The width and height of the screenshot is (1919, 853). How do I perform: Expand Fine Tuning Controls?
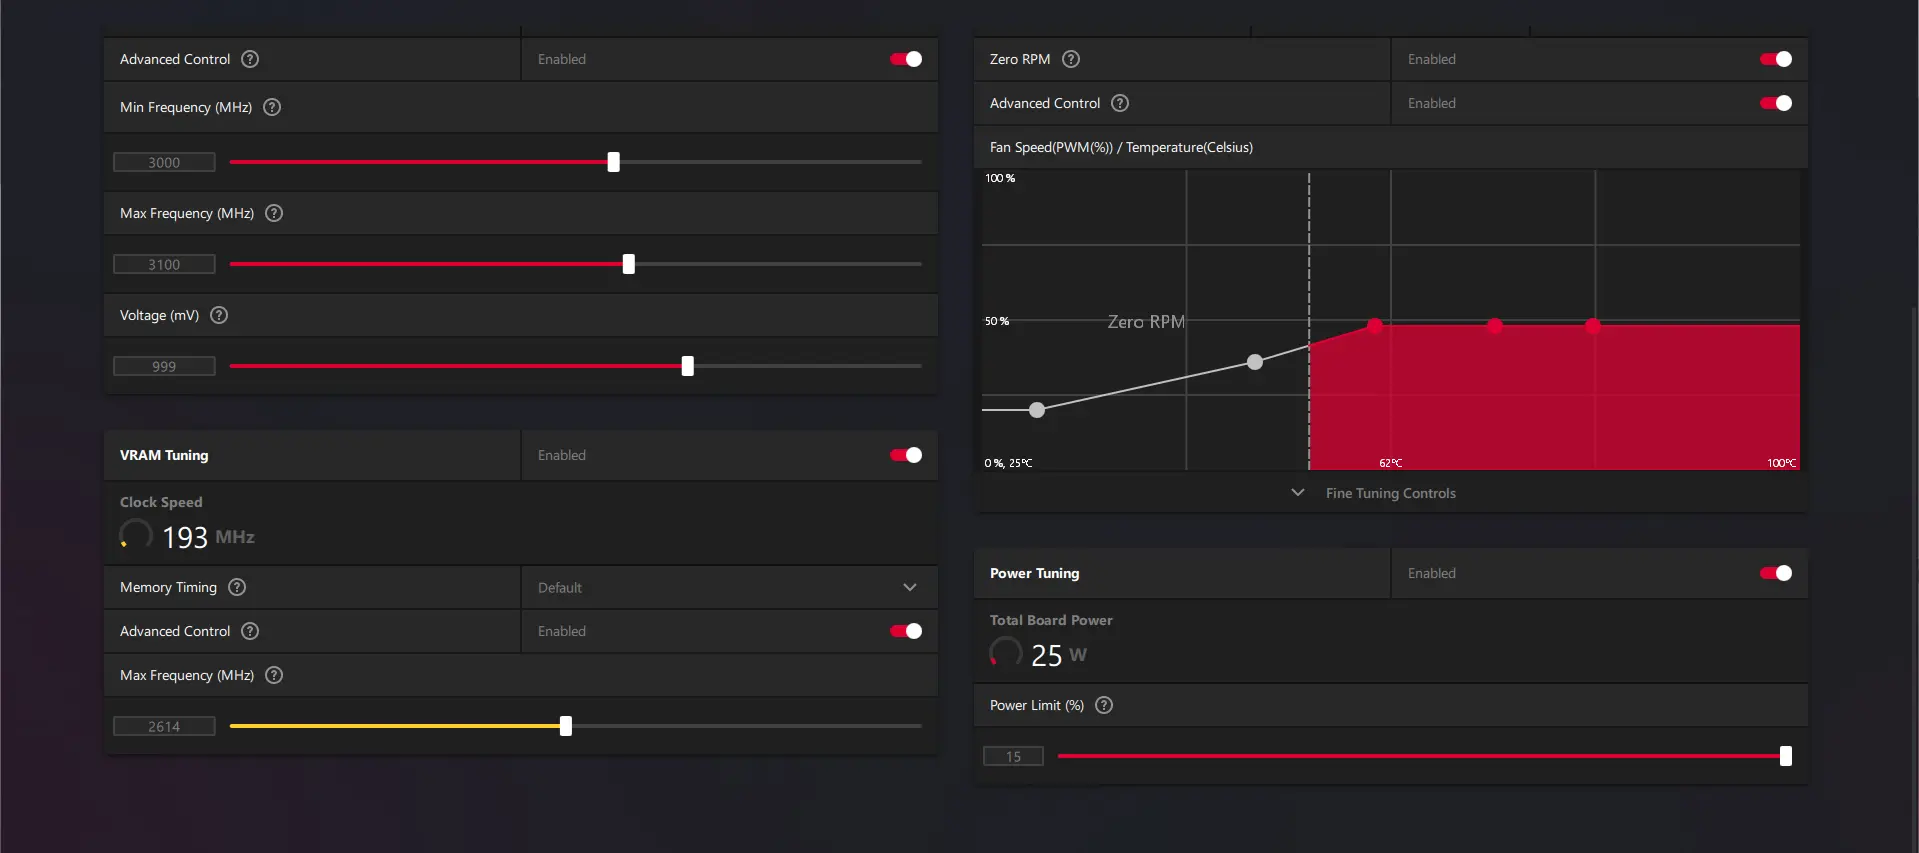pos(1374,493)
